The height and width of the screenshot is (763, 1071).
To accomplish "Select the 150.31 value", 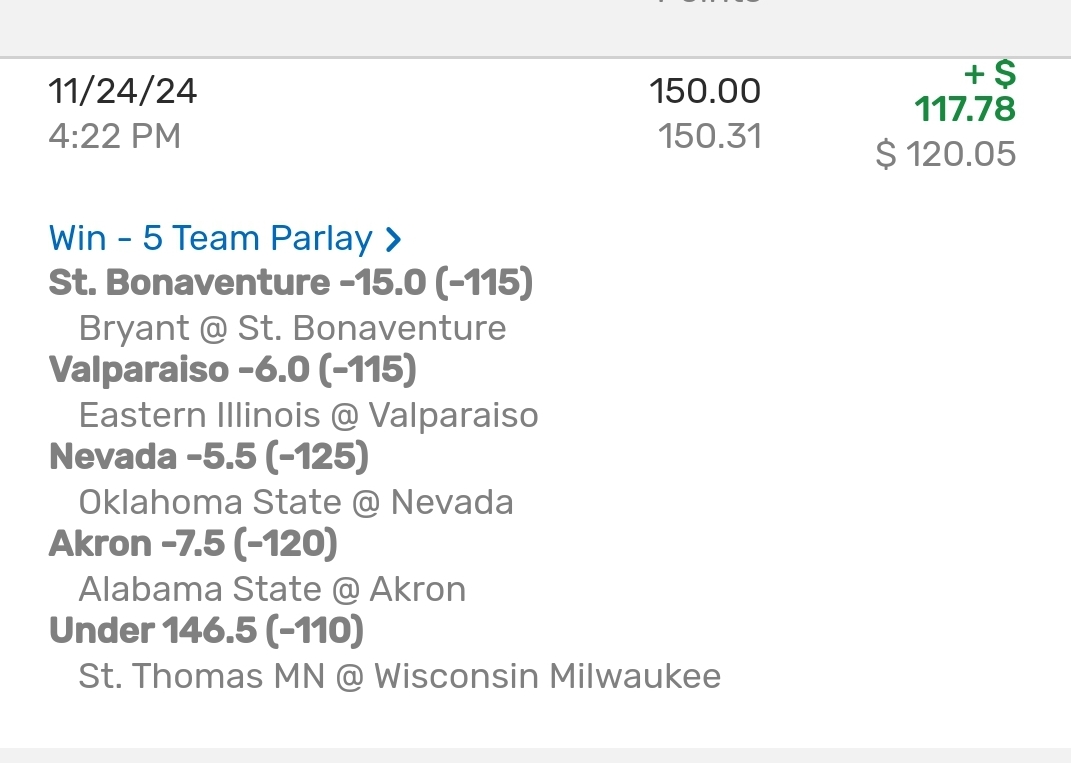I will [710, 136].
